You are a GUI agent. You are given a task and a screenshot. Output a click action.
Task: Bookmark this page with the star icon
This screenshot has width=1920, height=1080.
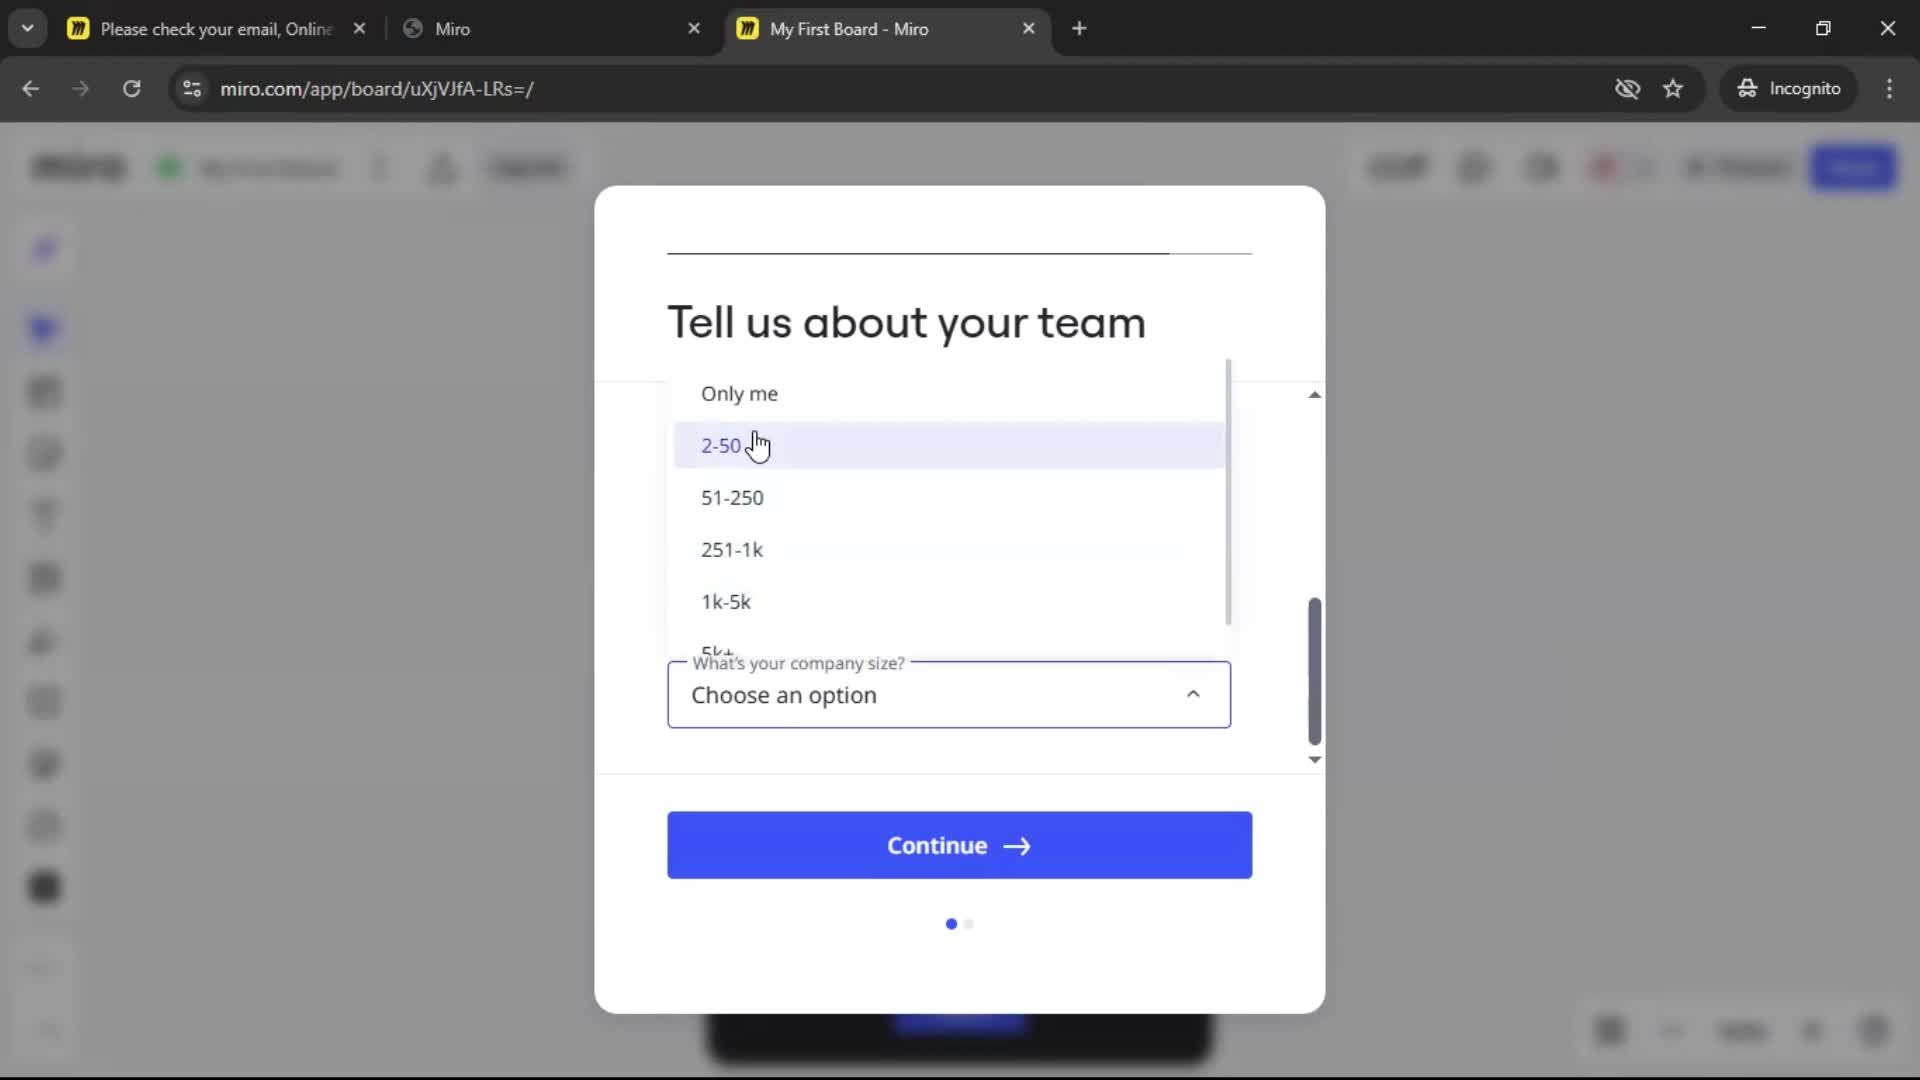click(1673, 89)
